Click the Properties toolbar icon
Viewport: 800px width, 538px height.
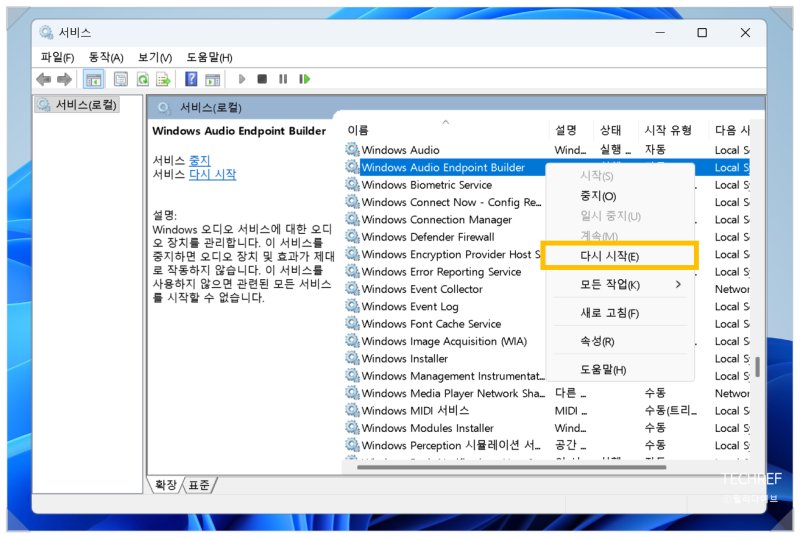(x=121, y=79)
